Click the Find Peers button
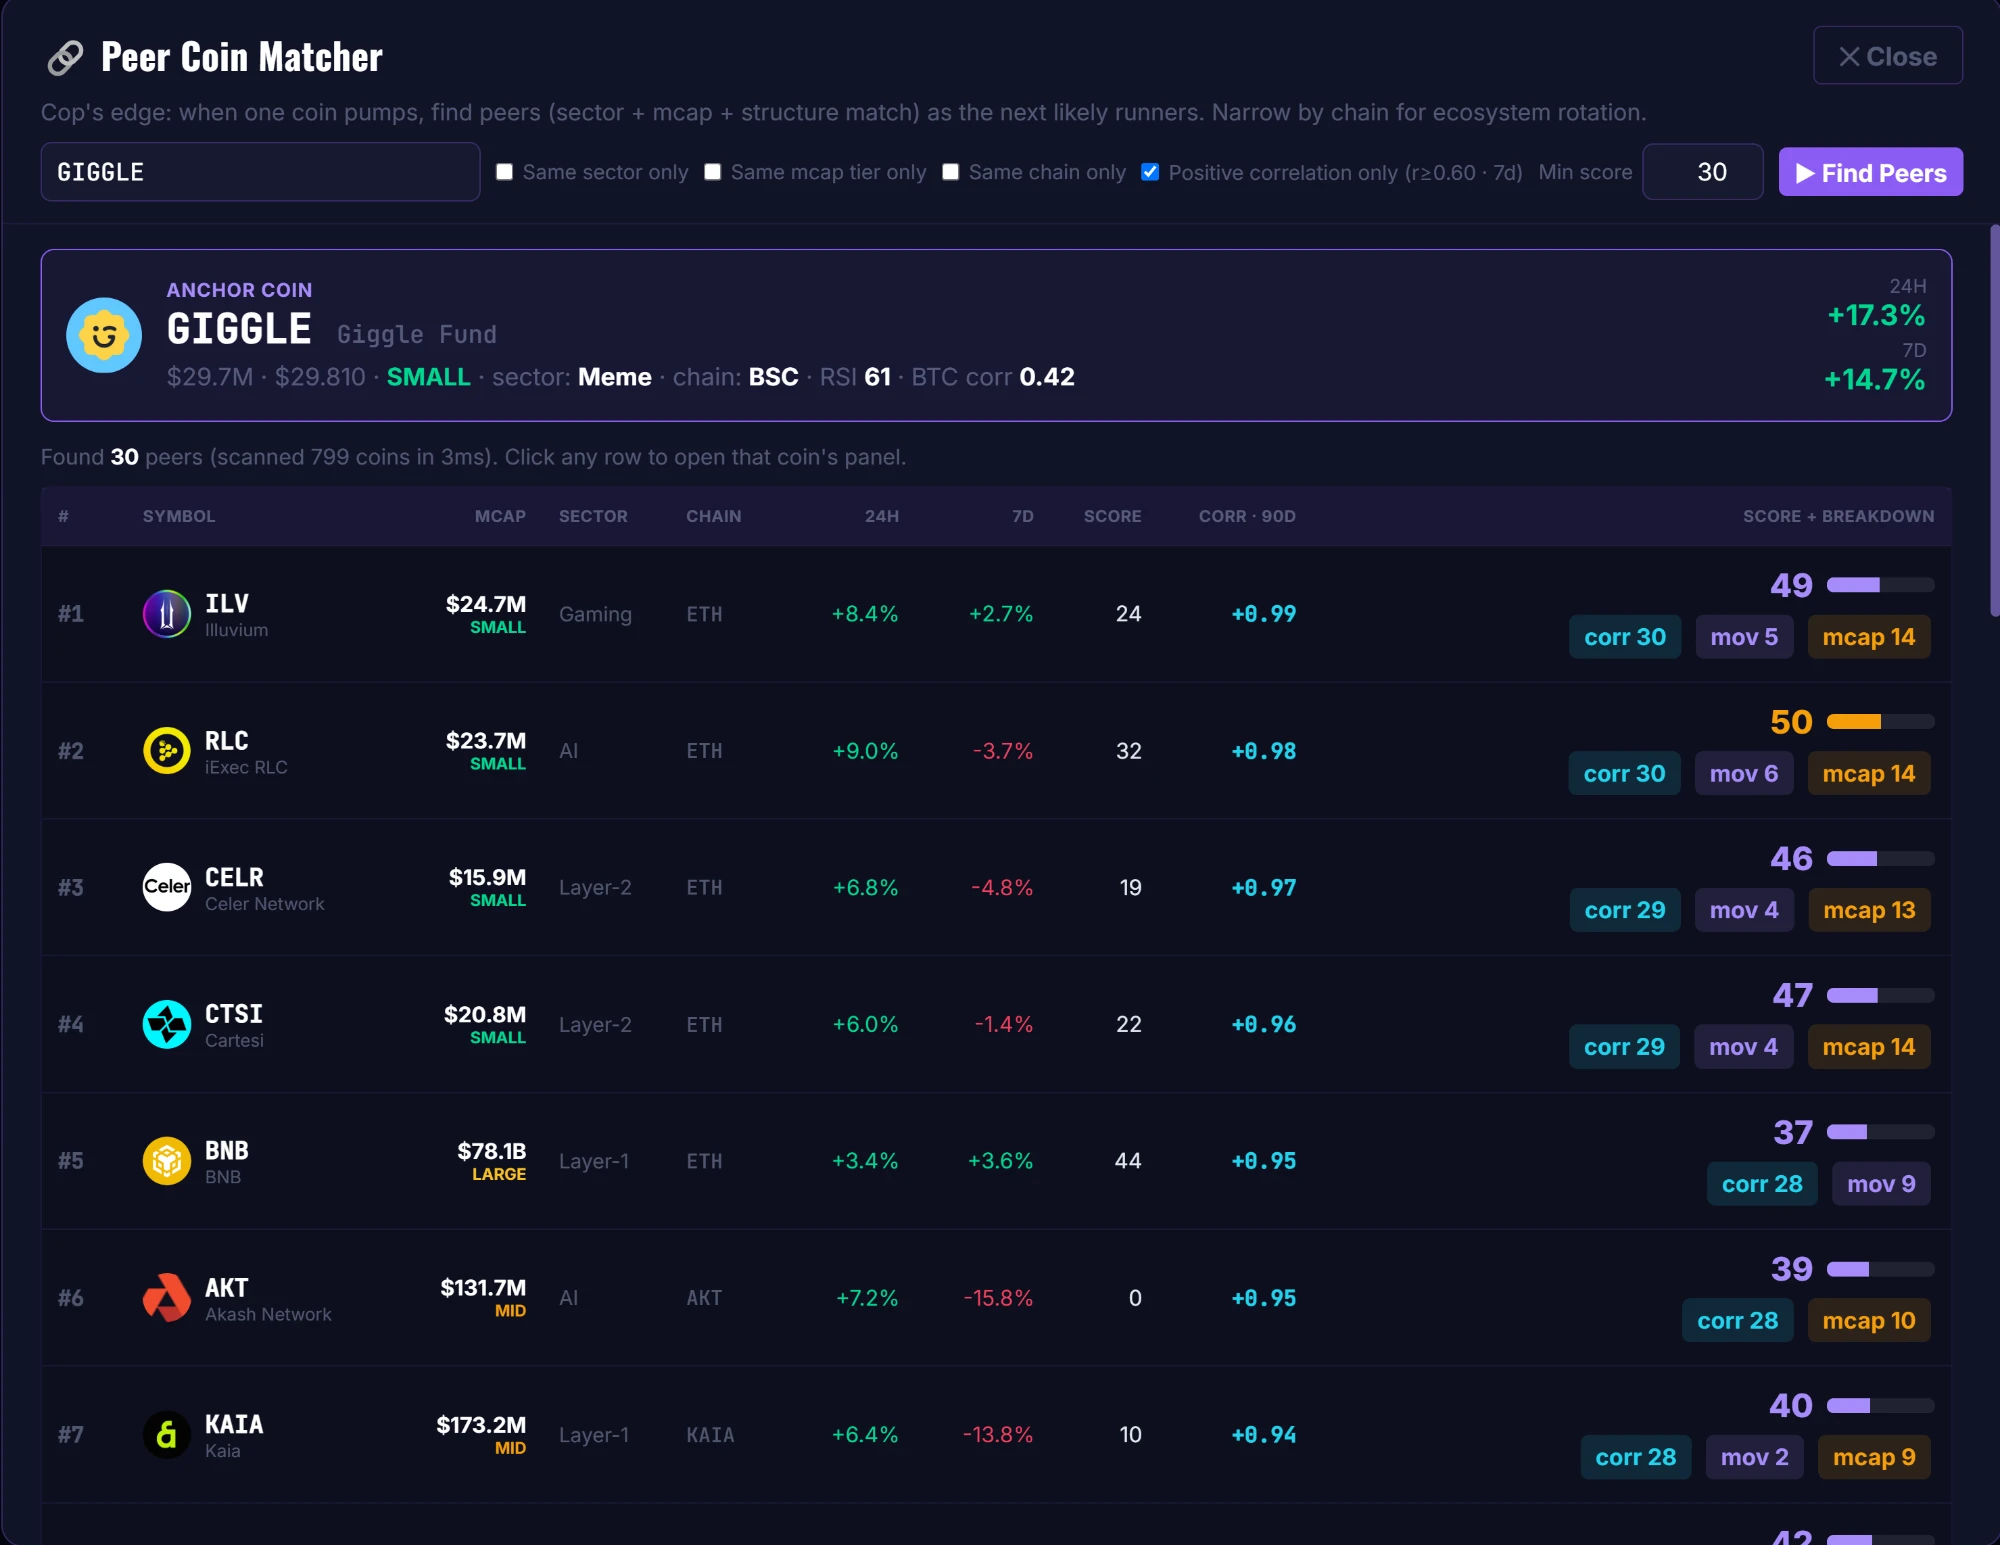Image resolution: width=2000 pixels, height=1545 pixels. point(1870,172)
